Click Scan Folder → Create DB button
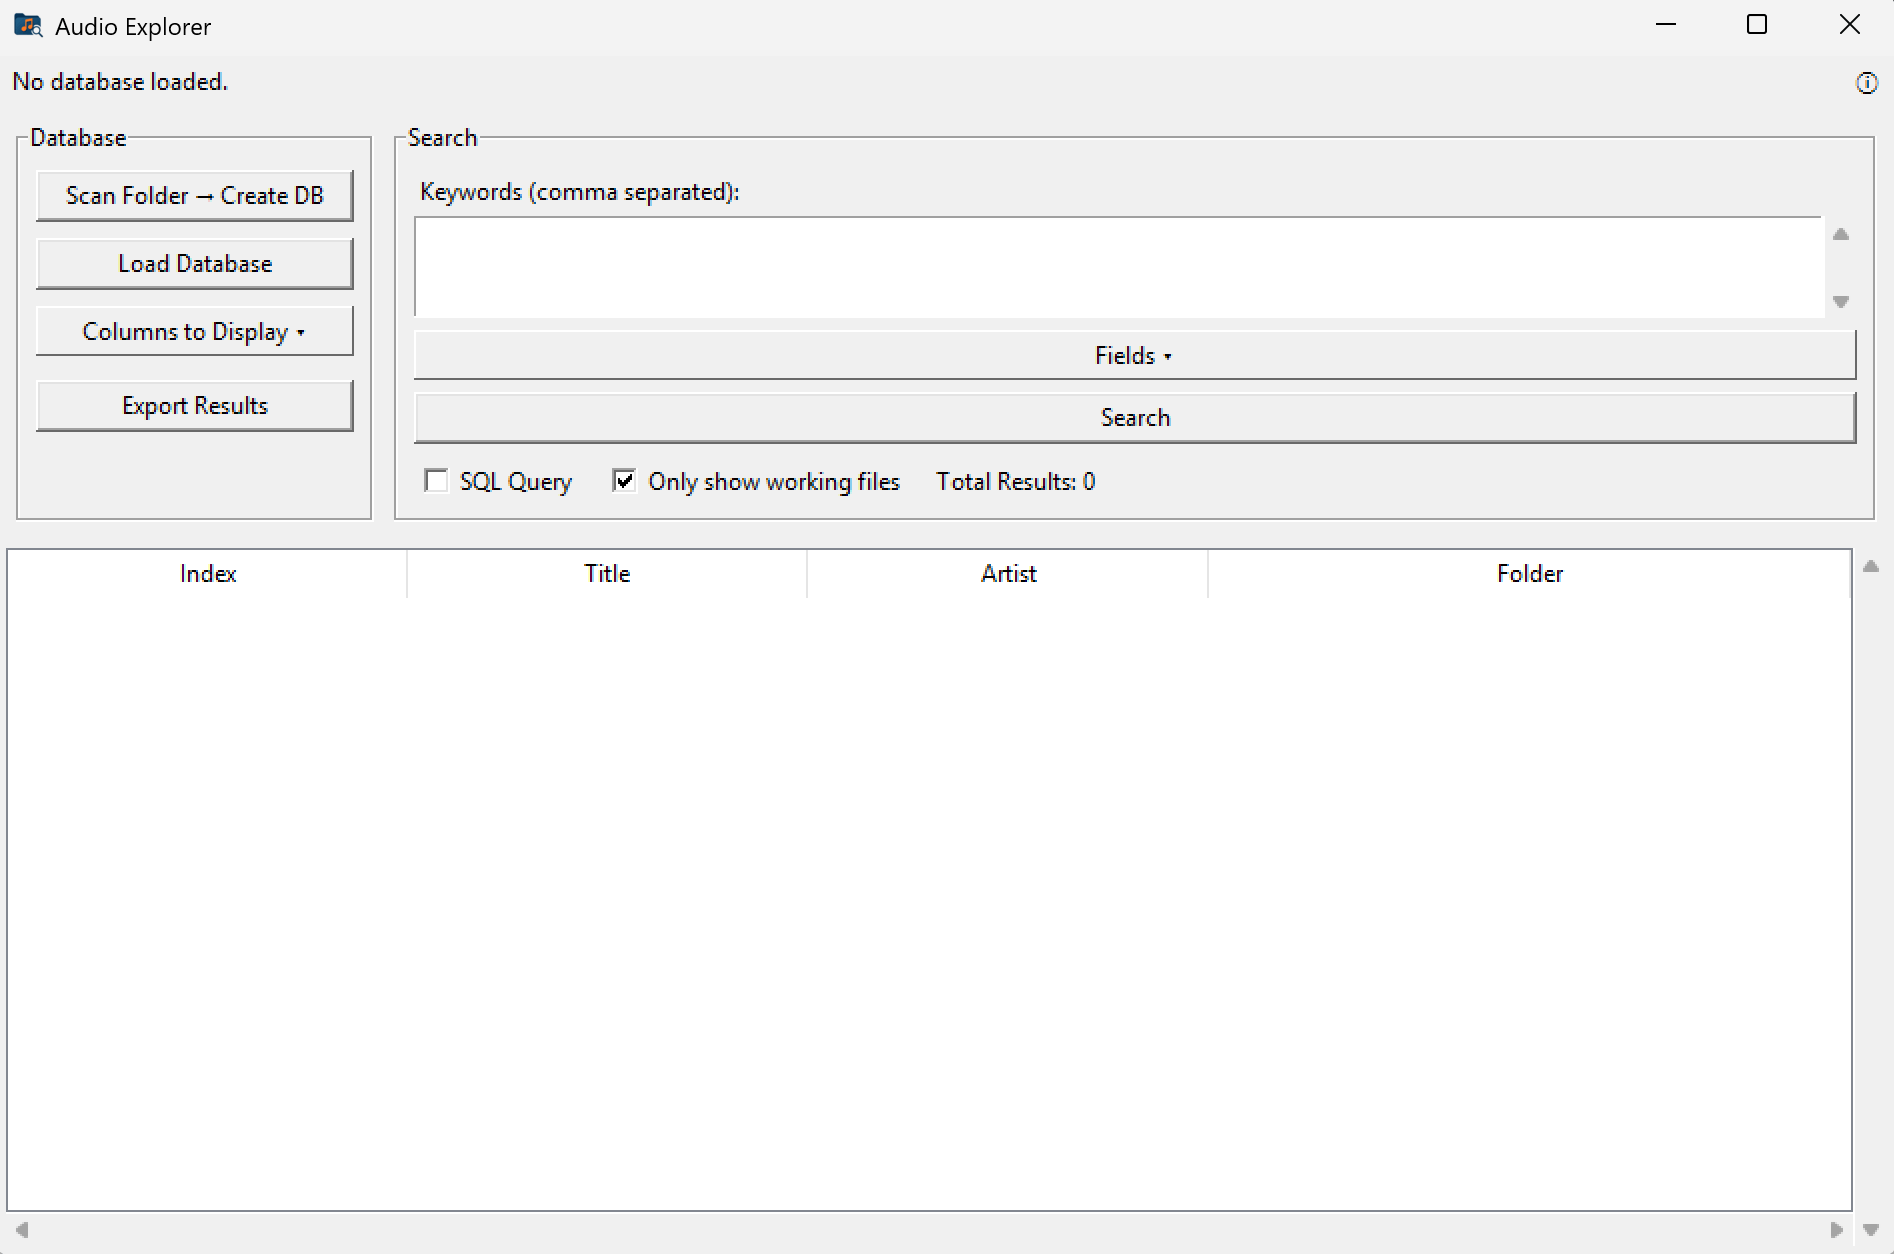1894x1254 pixels. tap(195, 196)
